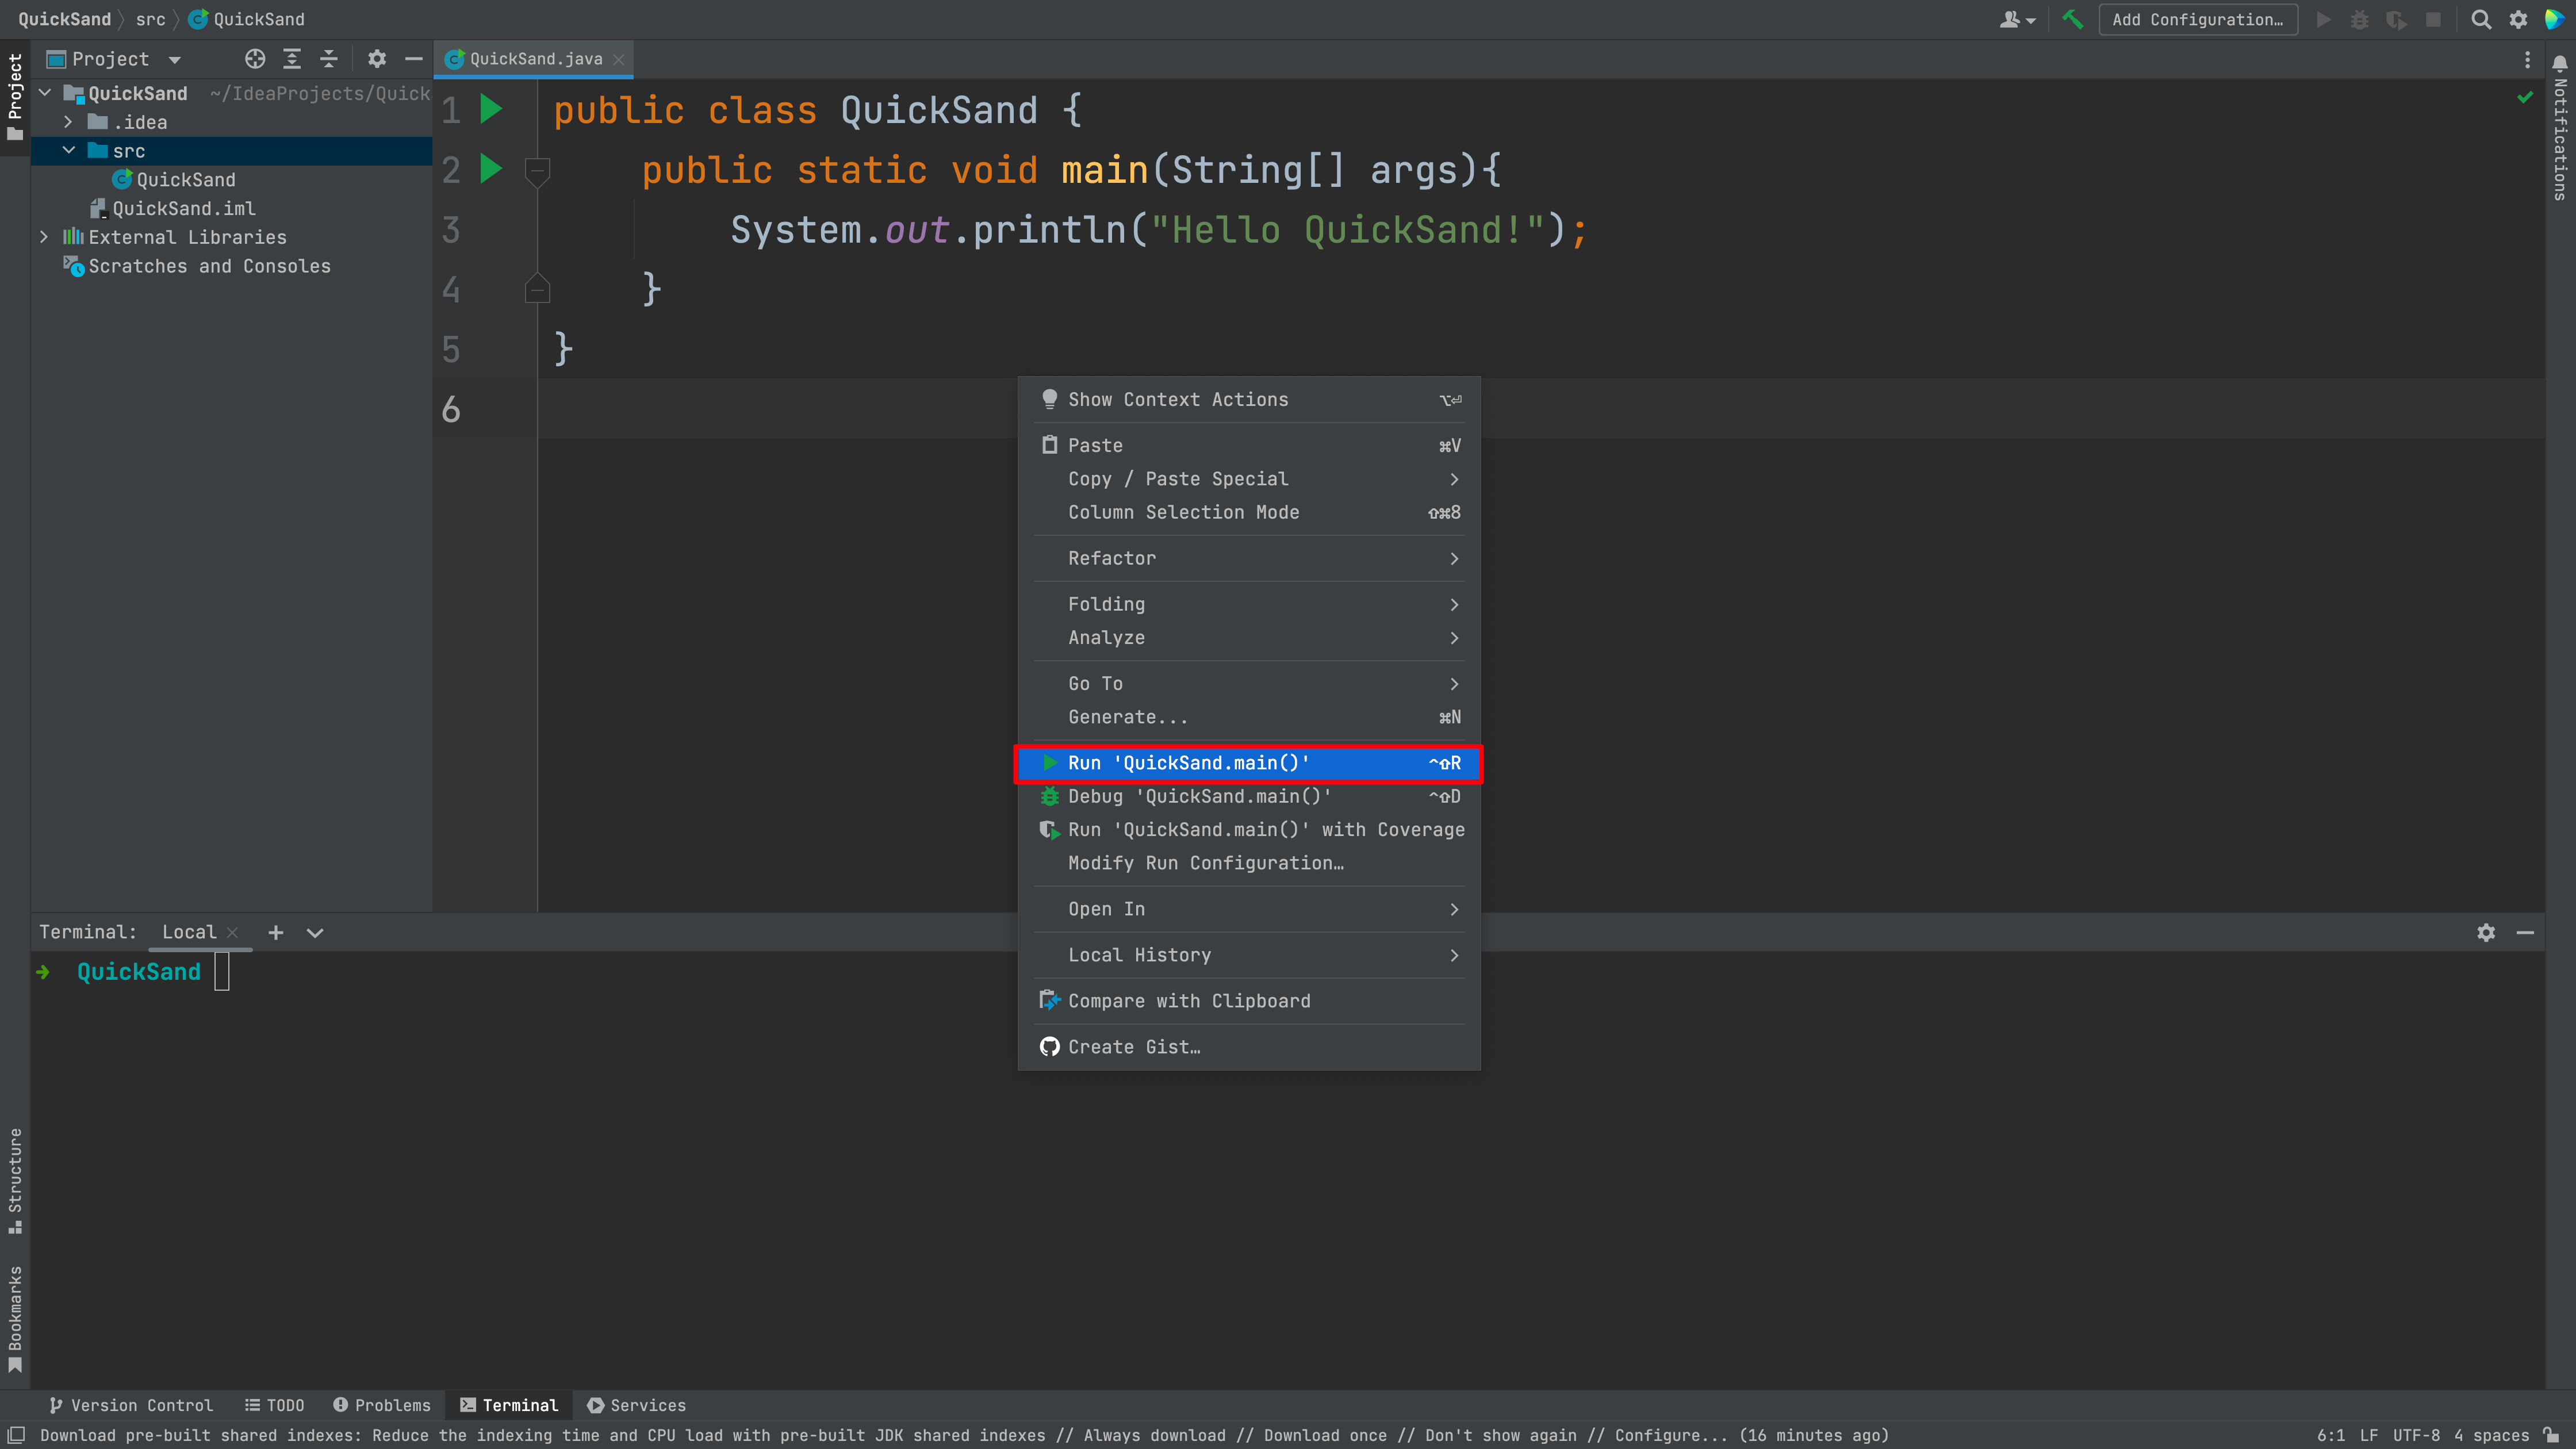Choose Compare with Clipboard
Viewport: 2576px width, 1449px height.
[x=1249, y=1001]
